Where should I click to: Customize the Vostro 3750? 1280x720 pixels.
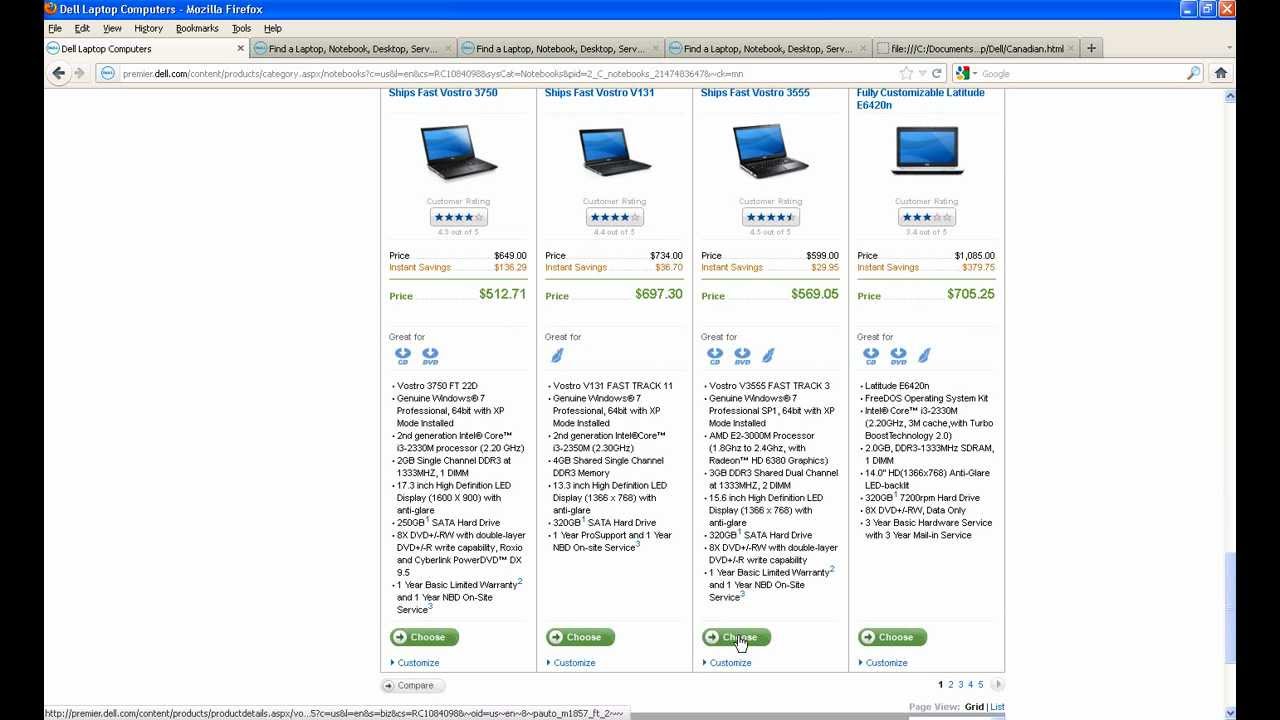418,663
